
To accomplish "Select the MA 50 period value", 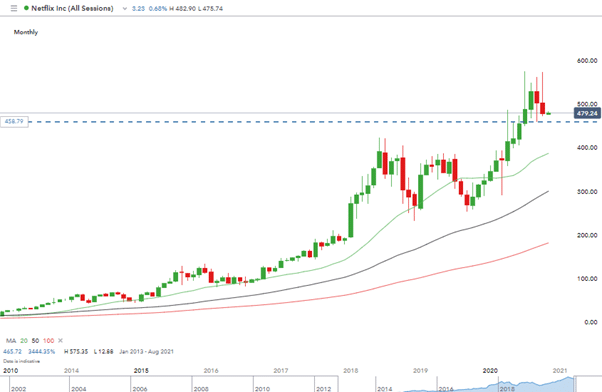I will 35,341.
